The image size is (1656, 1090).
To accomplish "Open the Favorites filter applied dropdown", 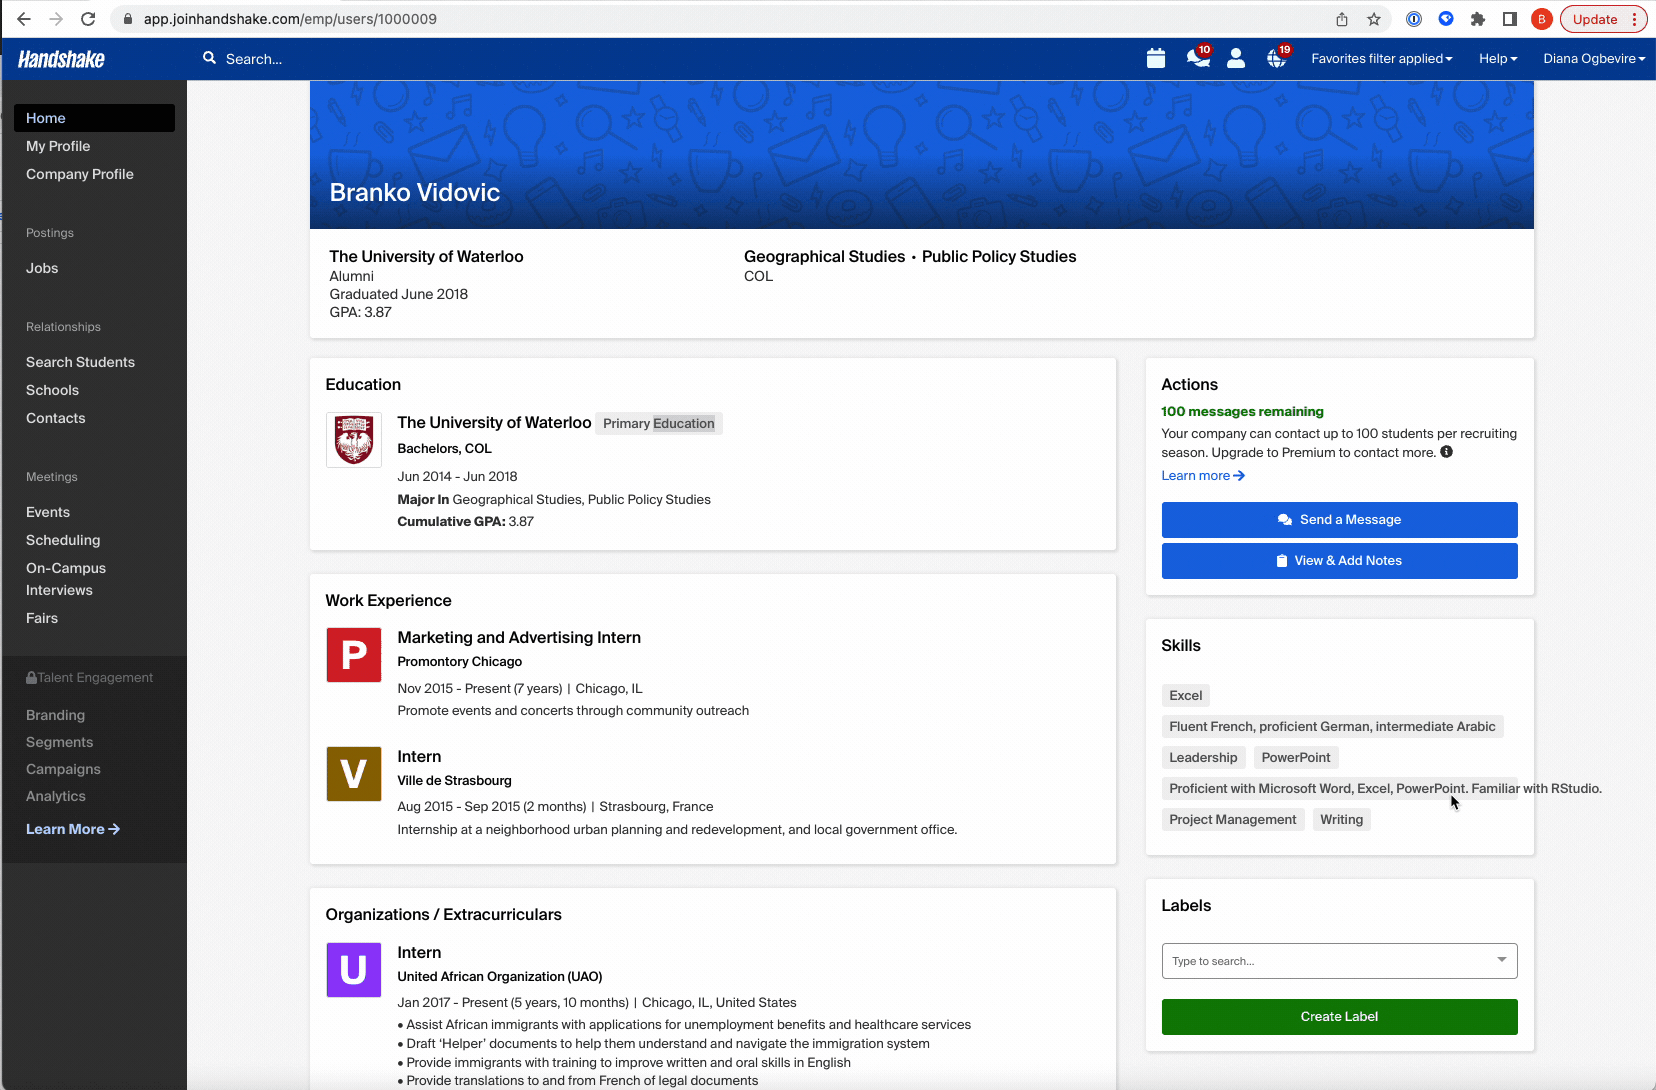I will point(1381,58).
